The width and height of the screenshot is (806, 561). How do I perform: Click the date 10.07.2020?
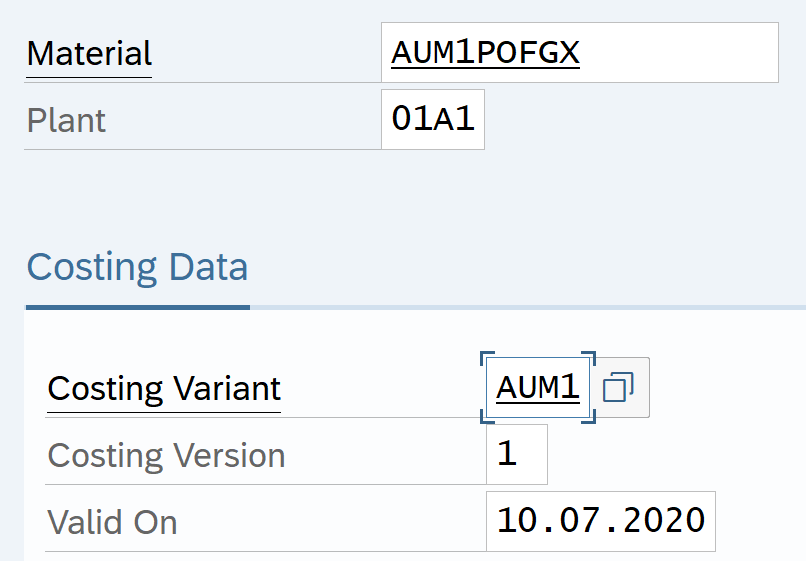coord(601,521)
